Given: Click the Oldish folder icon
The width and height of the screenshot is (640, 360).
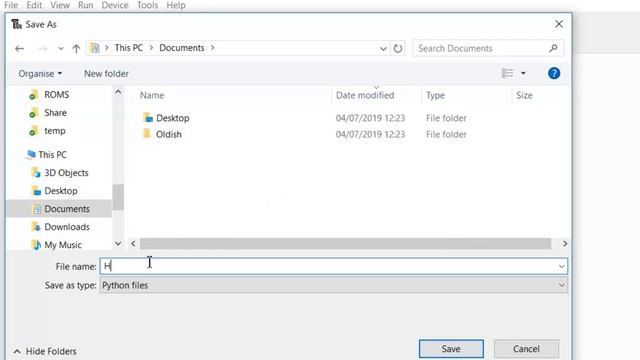Looking at the screenshot, I should coord(147,134).
